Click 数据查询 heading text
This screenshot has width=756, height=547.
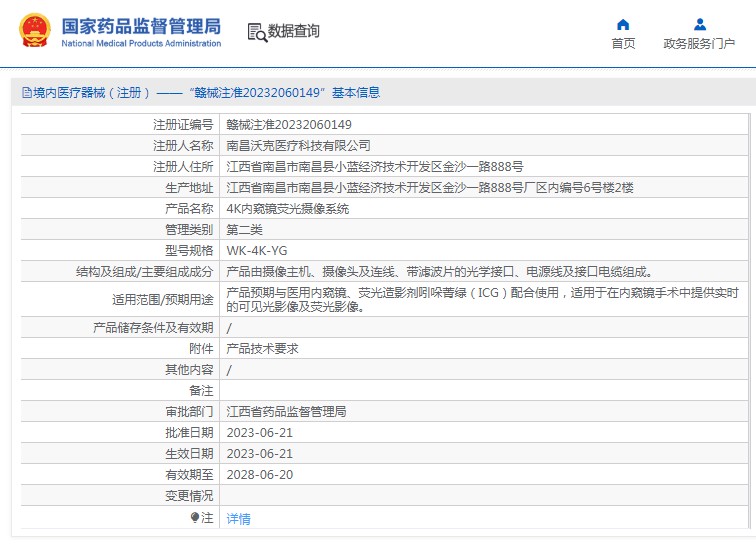(x=294, y=31)
